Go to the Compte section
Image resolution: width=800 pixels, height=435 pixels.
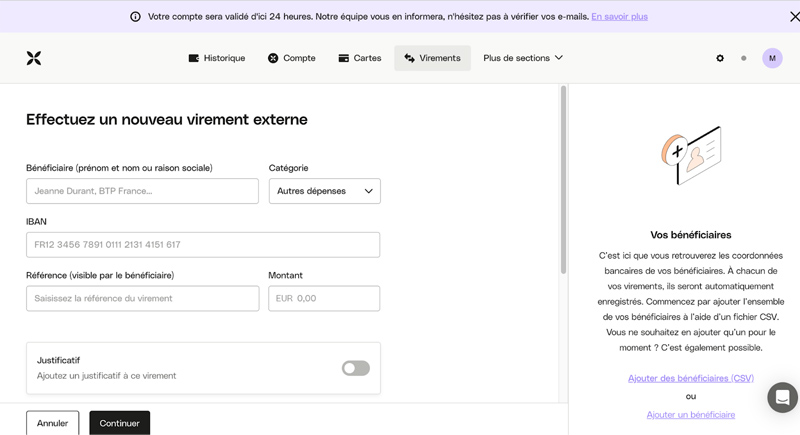coord(292,58)
